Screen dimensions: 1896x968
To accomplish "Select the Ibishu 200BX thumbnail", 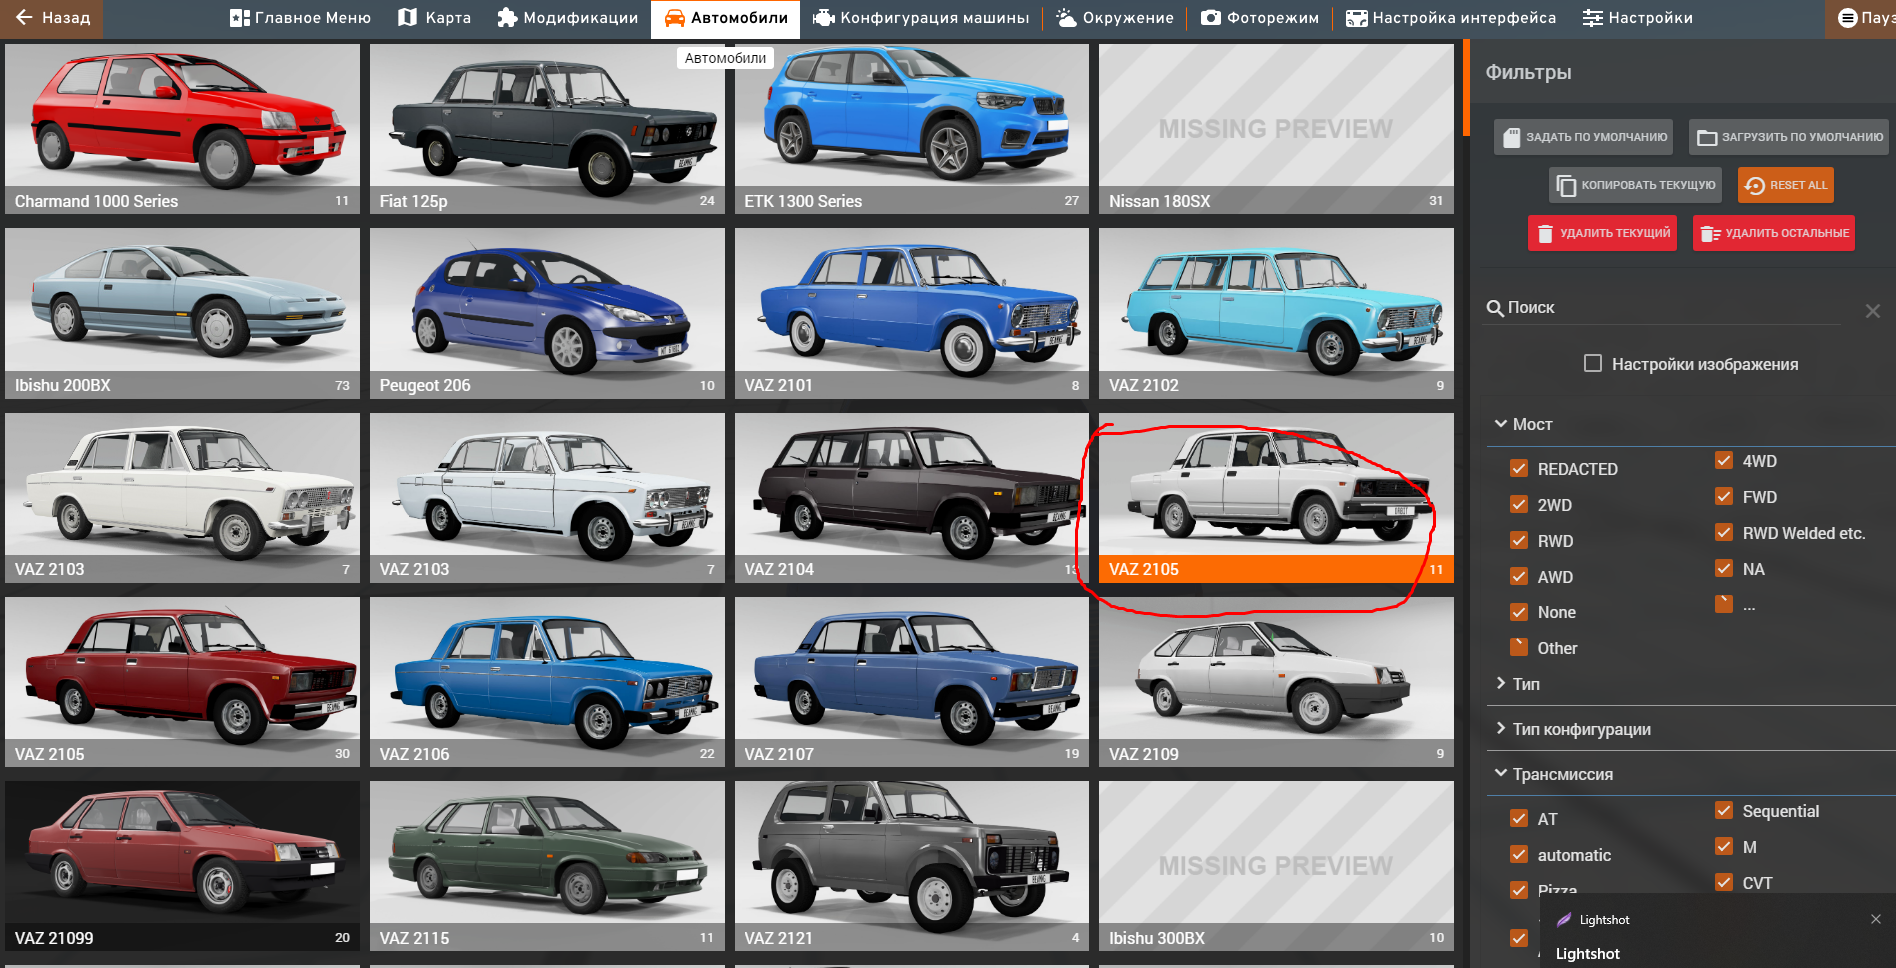I will (x=182, y=313).
